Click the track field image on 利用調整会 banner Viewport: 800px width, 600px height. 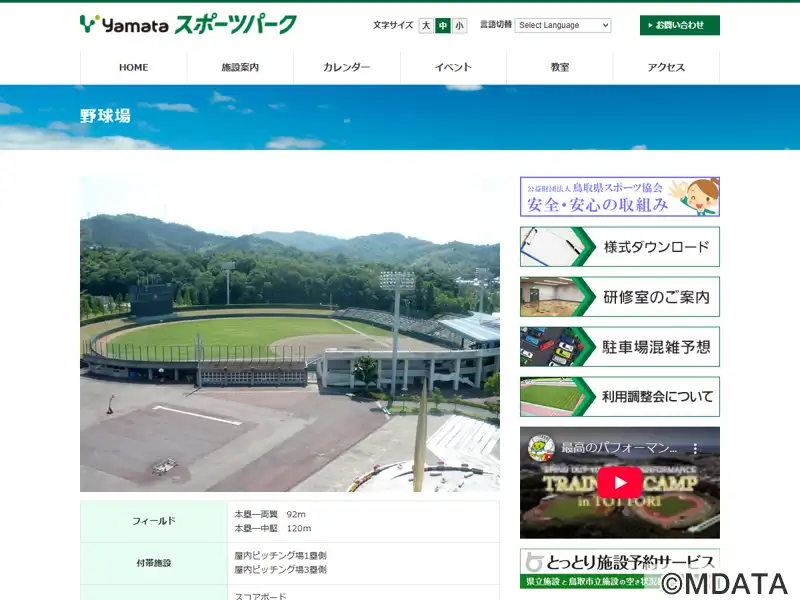[x=552, y=397]
